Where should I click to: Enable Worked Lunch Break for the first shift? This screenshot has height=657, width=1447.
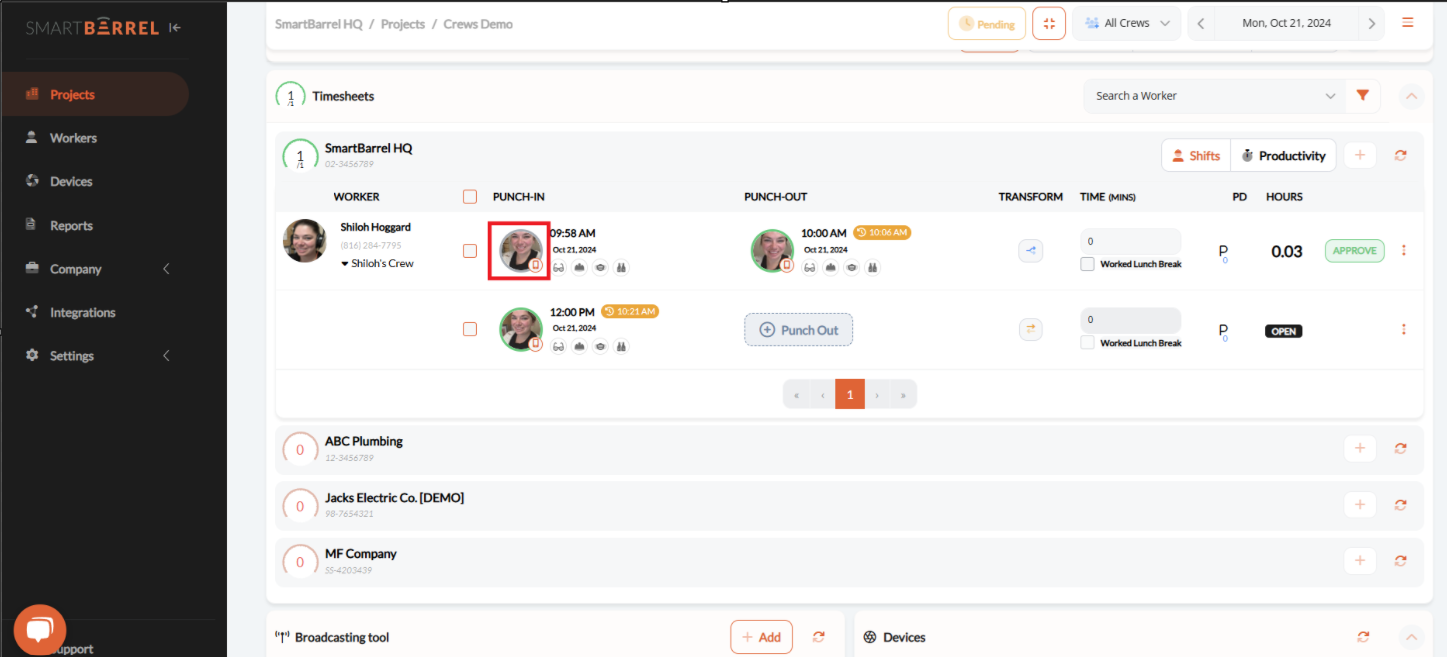(1087, 265)
